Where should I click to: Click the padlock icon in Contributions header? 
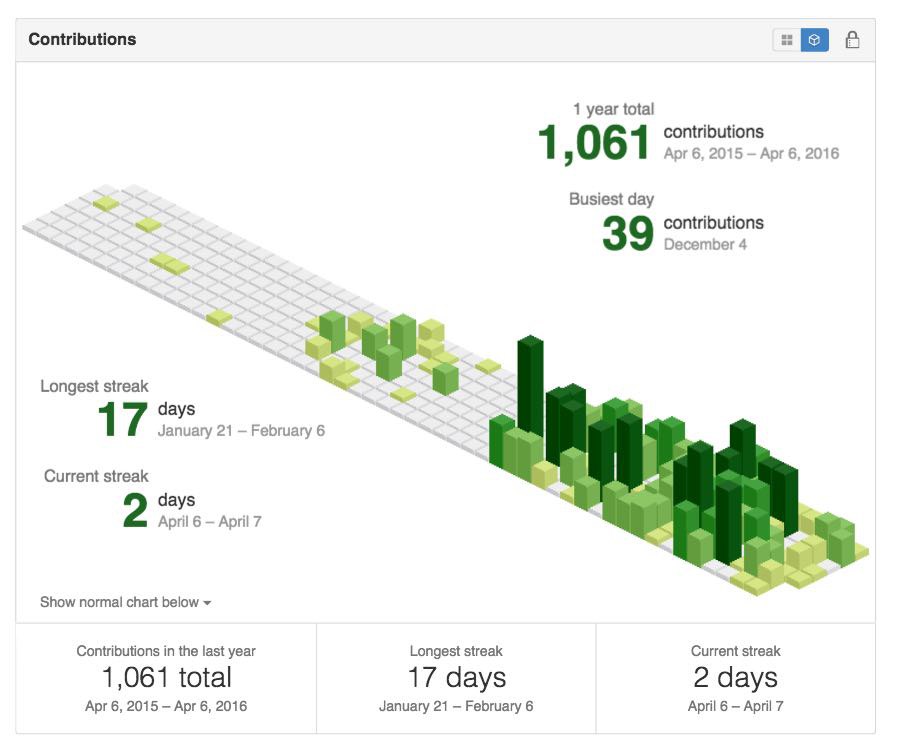(x=852, y=40)
